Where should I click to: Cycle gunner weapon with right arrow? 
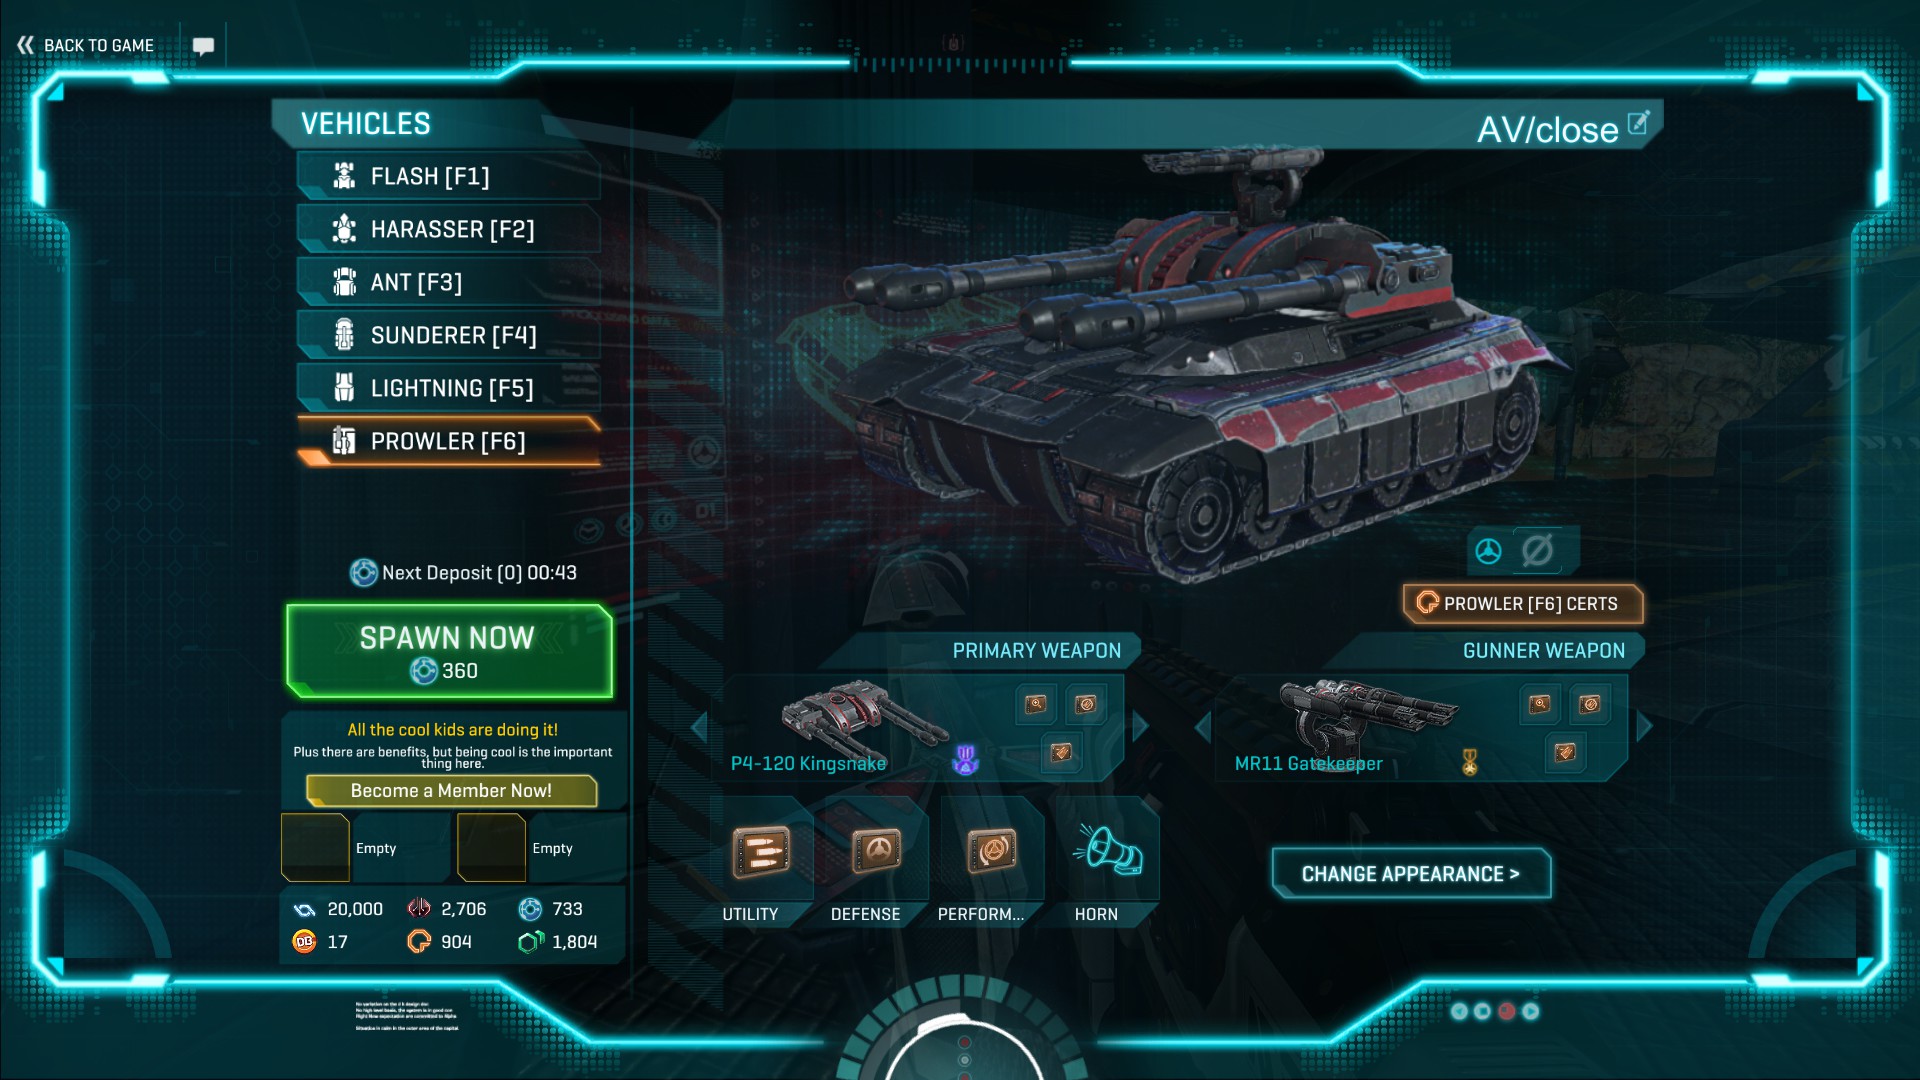click(1644, 727)
